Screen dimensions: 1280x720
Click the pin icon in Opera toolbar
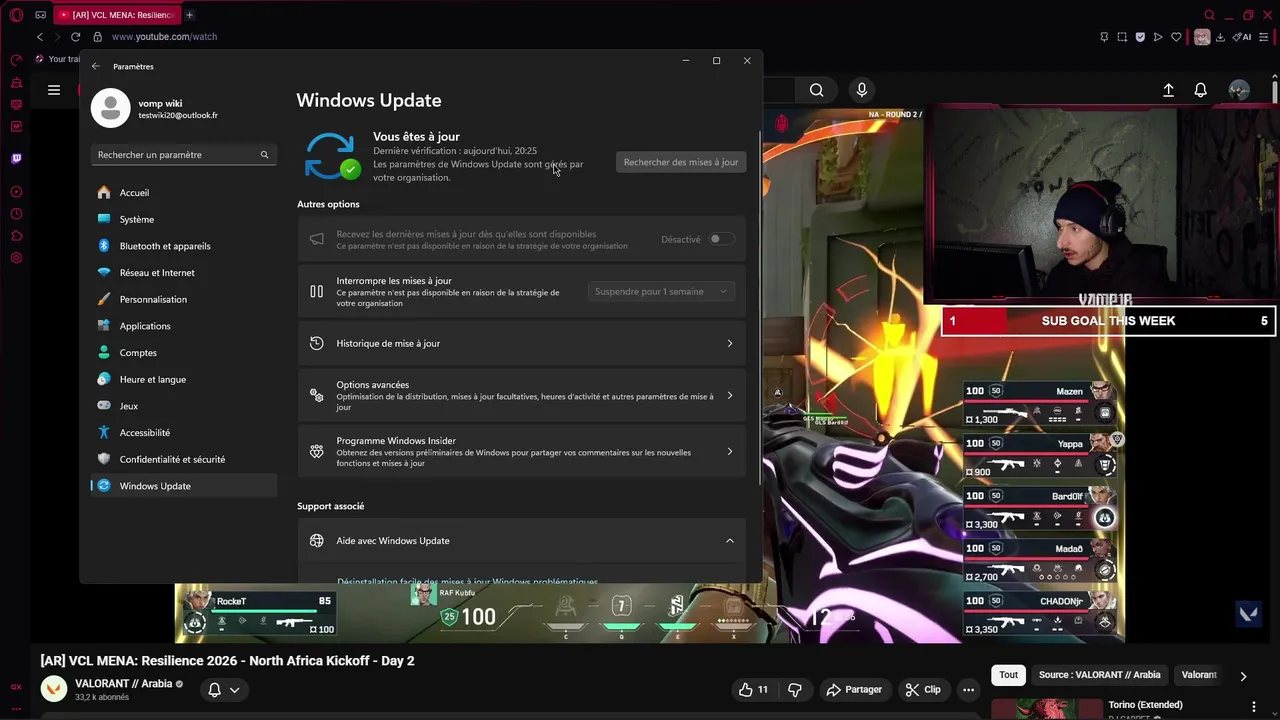tap(1104, 37)
